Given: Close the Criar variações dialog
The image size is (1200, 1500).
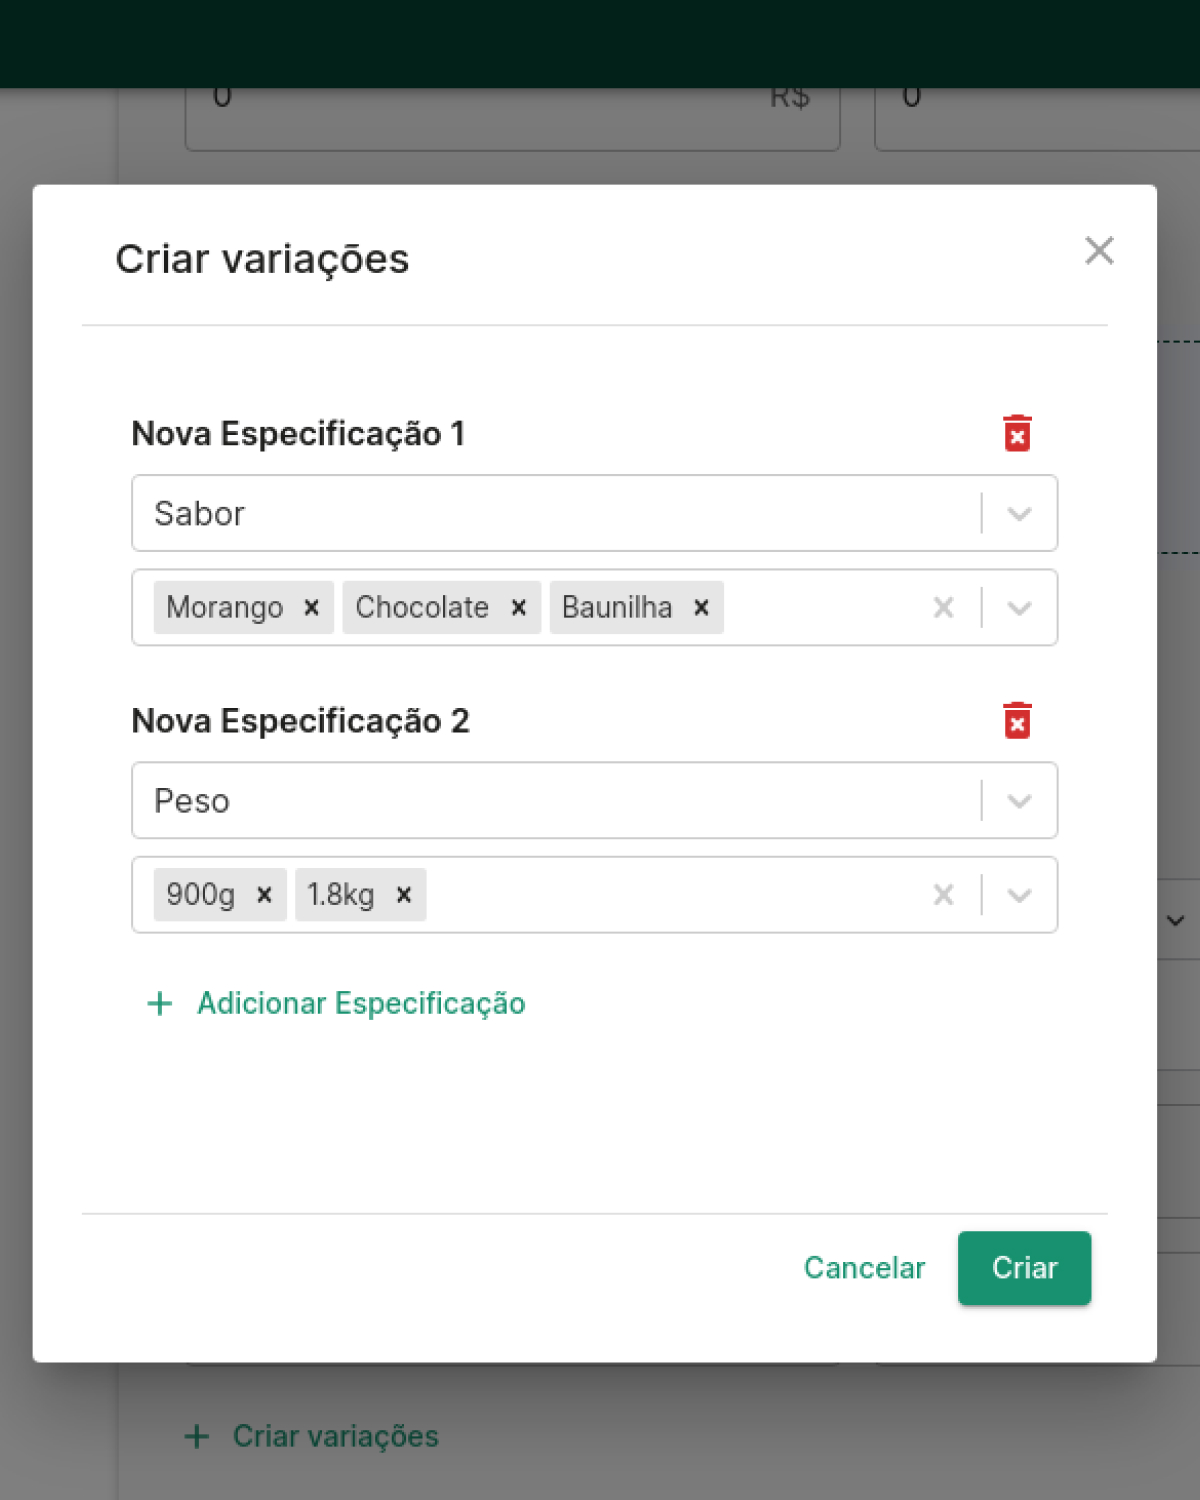Looking at the screenshot, I should 1099,250.
